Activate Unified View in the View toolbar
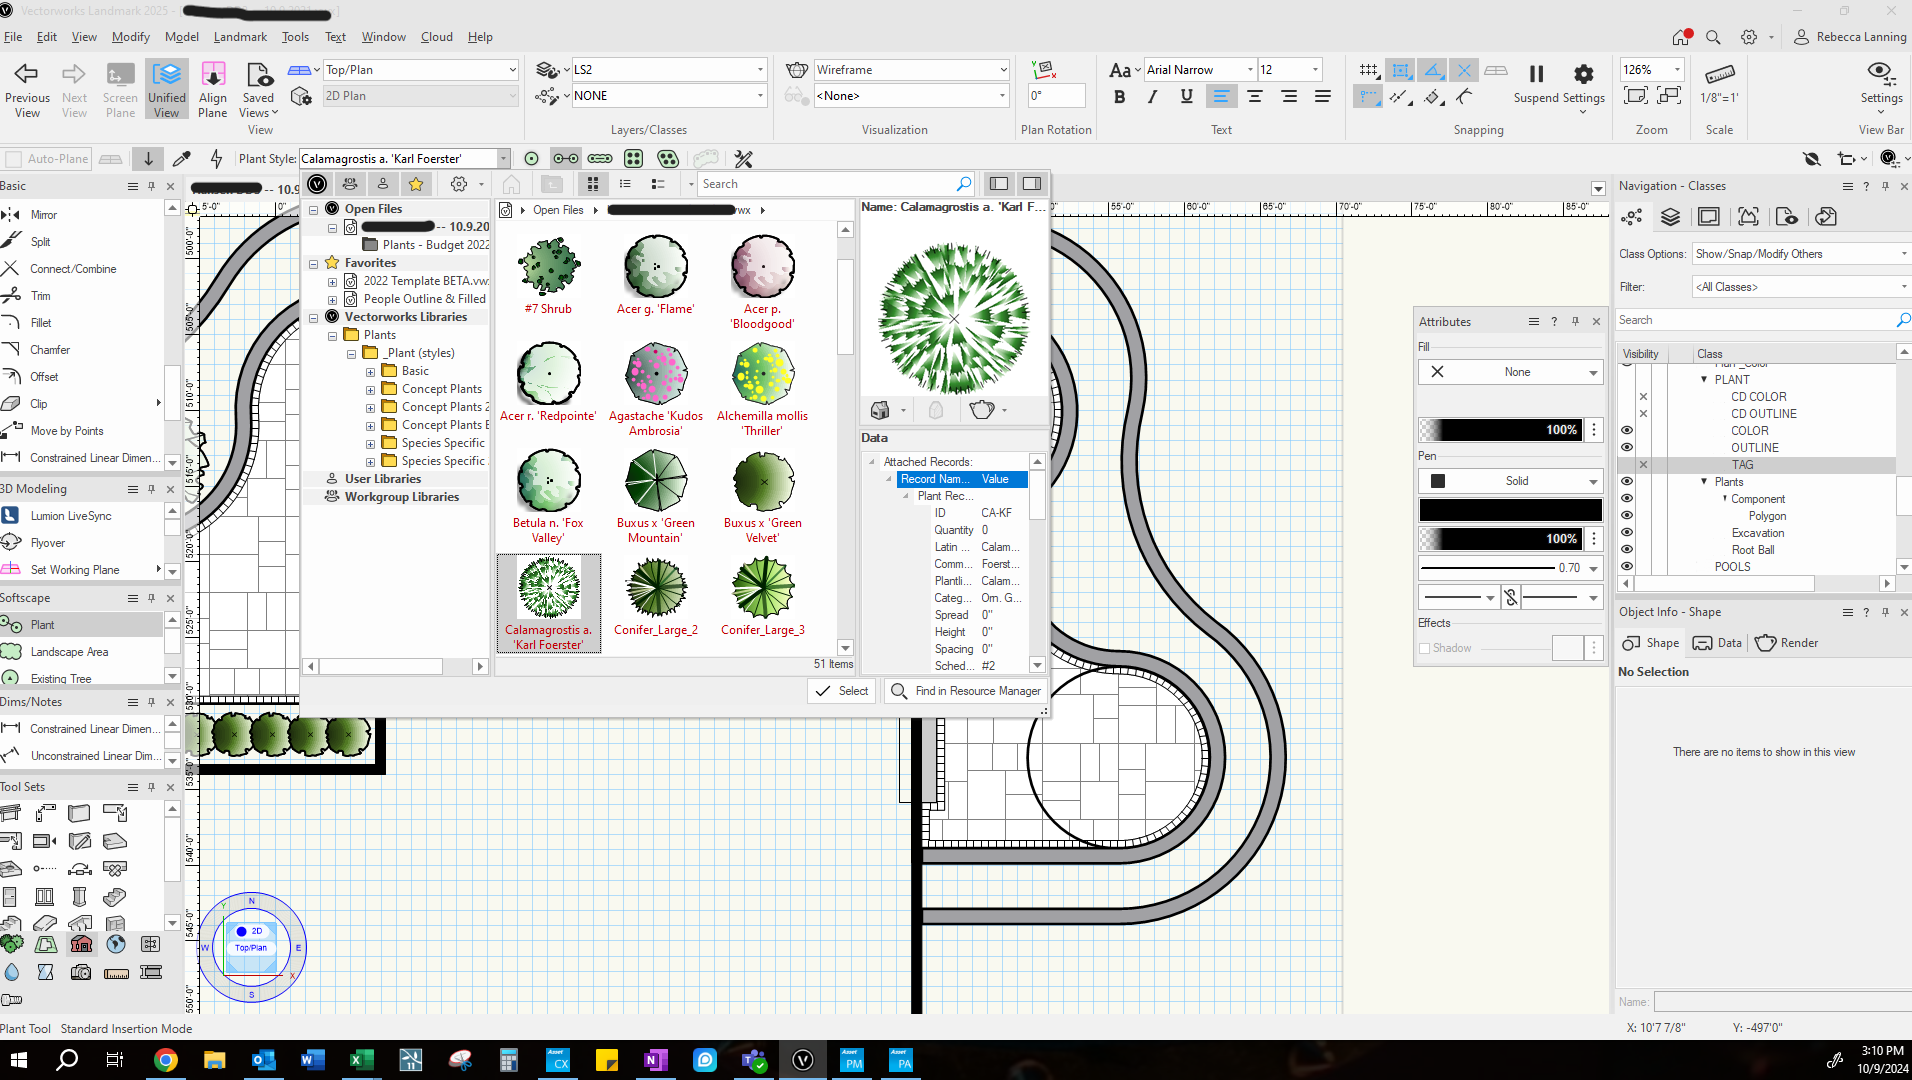This screenshot has width=1912, height=1080. [166, 88]
